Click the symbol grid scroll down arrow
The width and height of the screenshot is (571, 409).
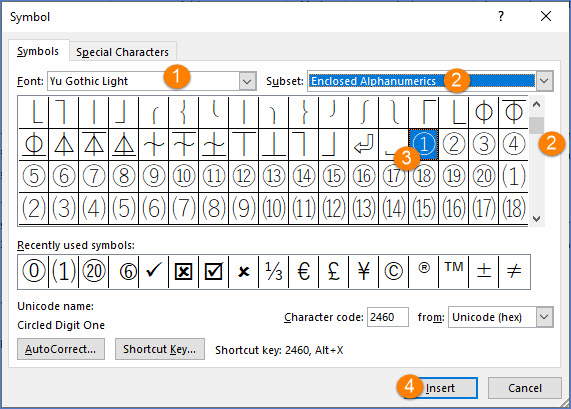tap(536, 219)
